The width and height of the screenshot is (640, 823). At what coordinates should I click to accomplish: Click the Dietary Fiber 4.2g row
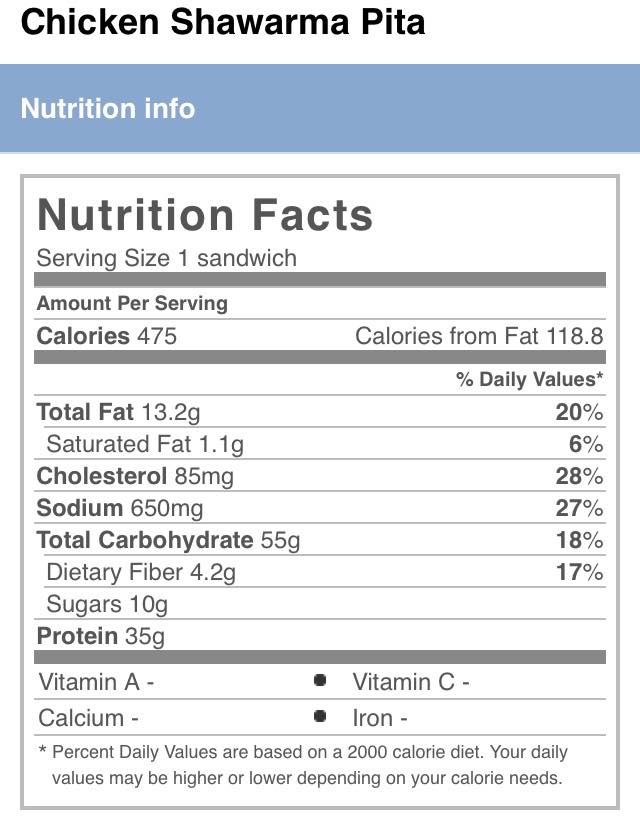[x=320, y=572]
